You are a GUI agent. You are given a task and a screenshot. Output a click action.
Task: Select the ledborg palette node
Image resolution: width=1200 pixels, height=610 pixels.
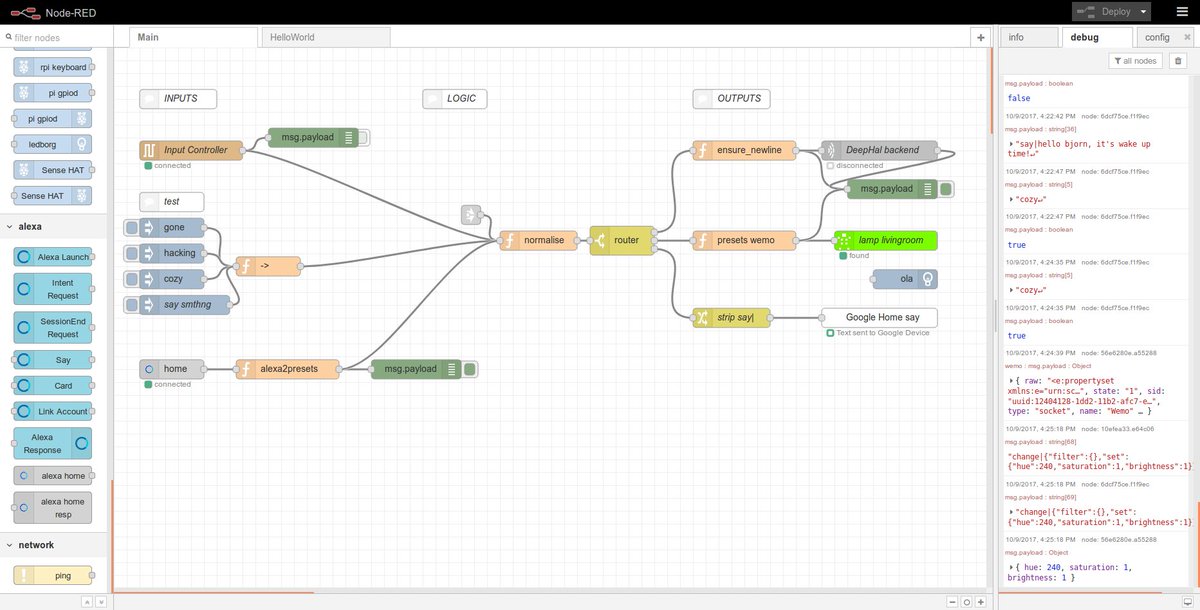coord(53,144)
